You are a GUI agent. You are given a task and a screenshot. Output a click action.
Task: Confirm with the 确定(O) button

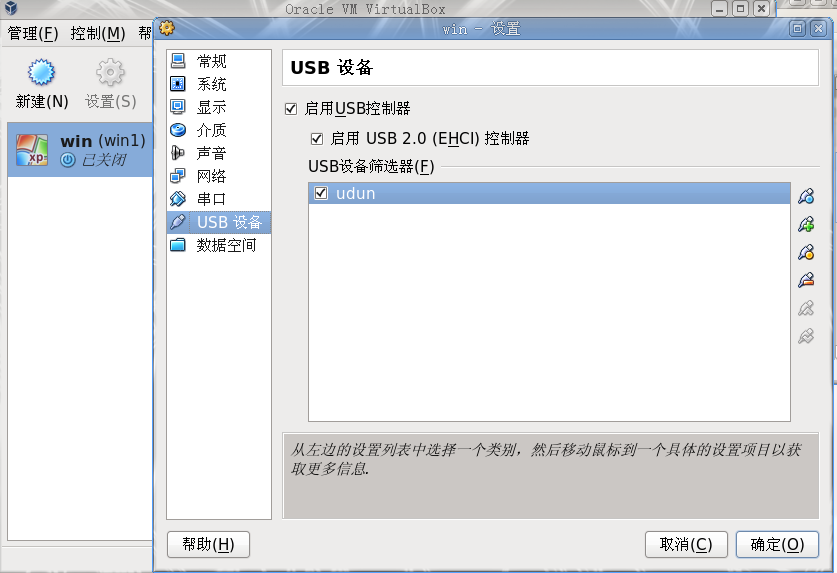[777, 544]
